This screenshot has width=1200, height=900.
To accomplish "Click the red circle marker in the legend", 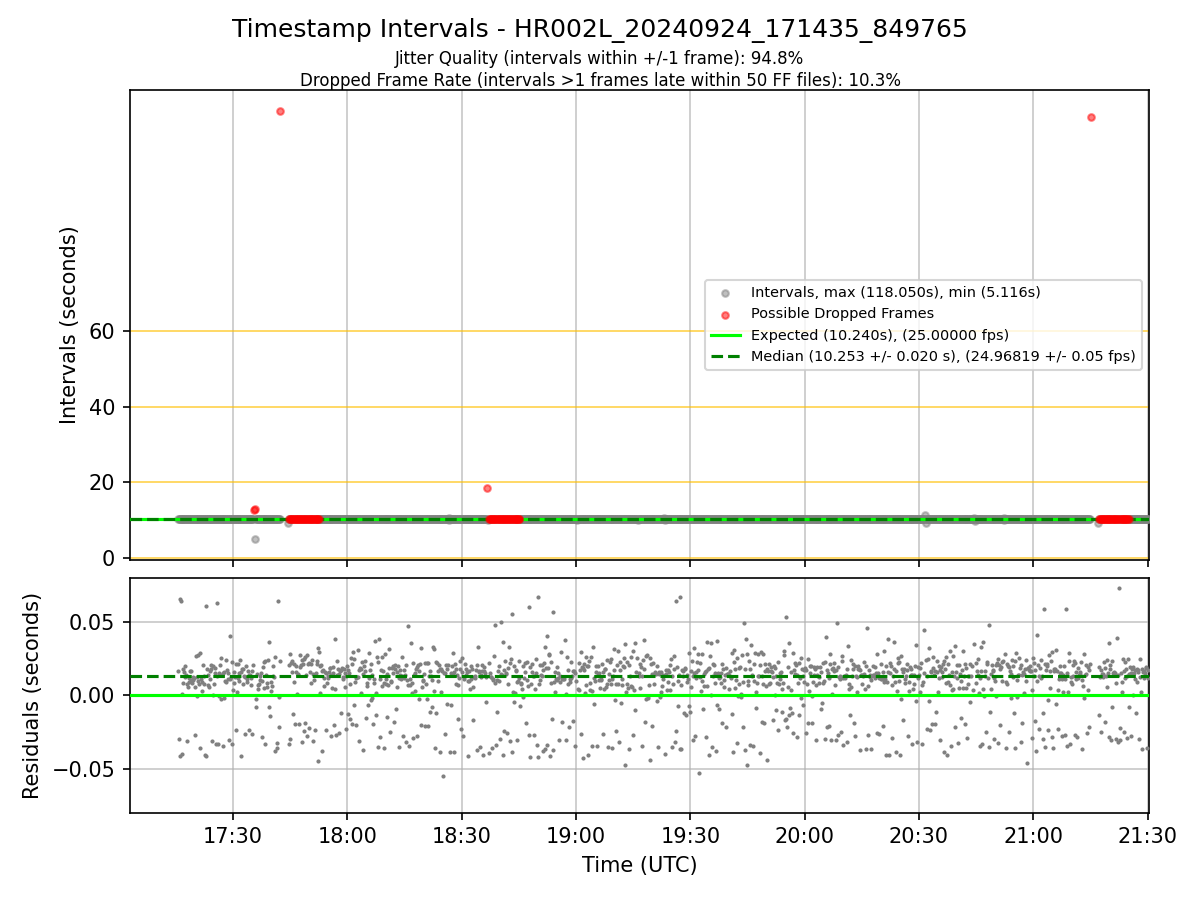I will pos(726,314).
